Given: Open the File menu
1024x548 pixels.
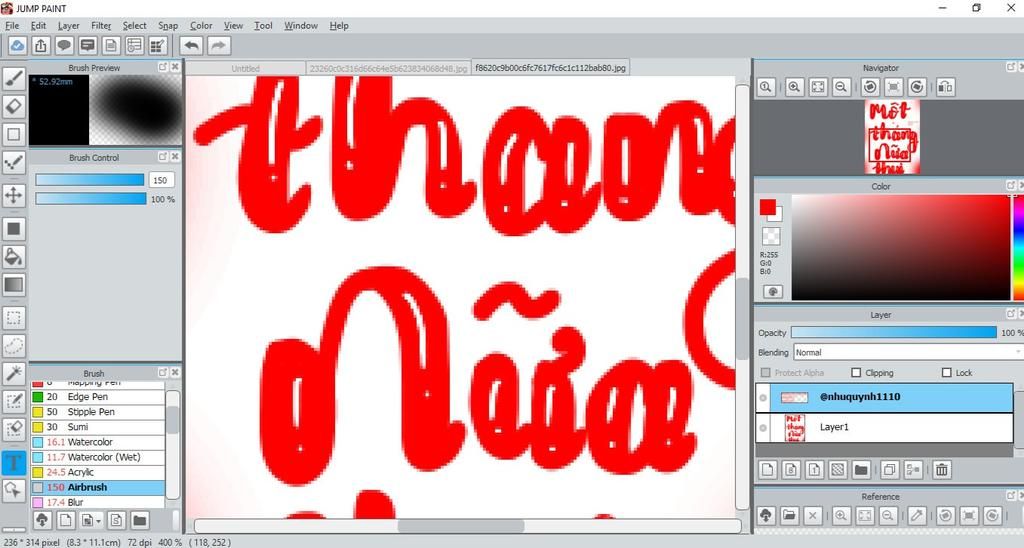Looking at the screenshot, I should click(x=12, y=25).
